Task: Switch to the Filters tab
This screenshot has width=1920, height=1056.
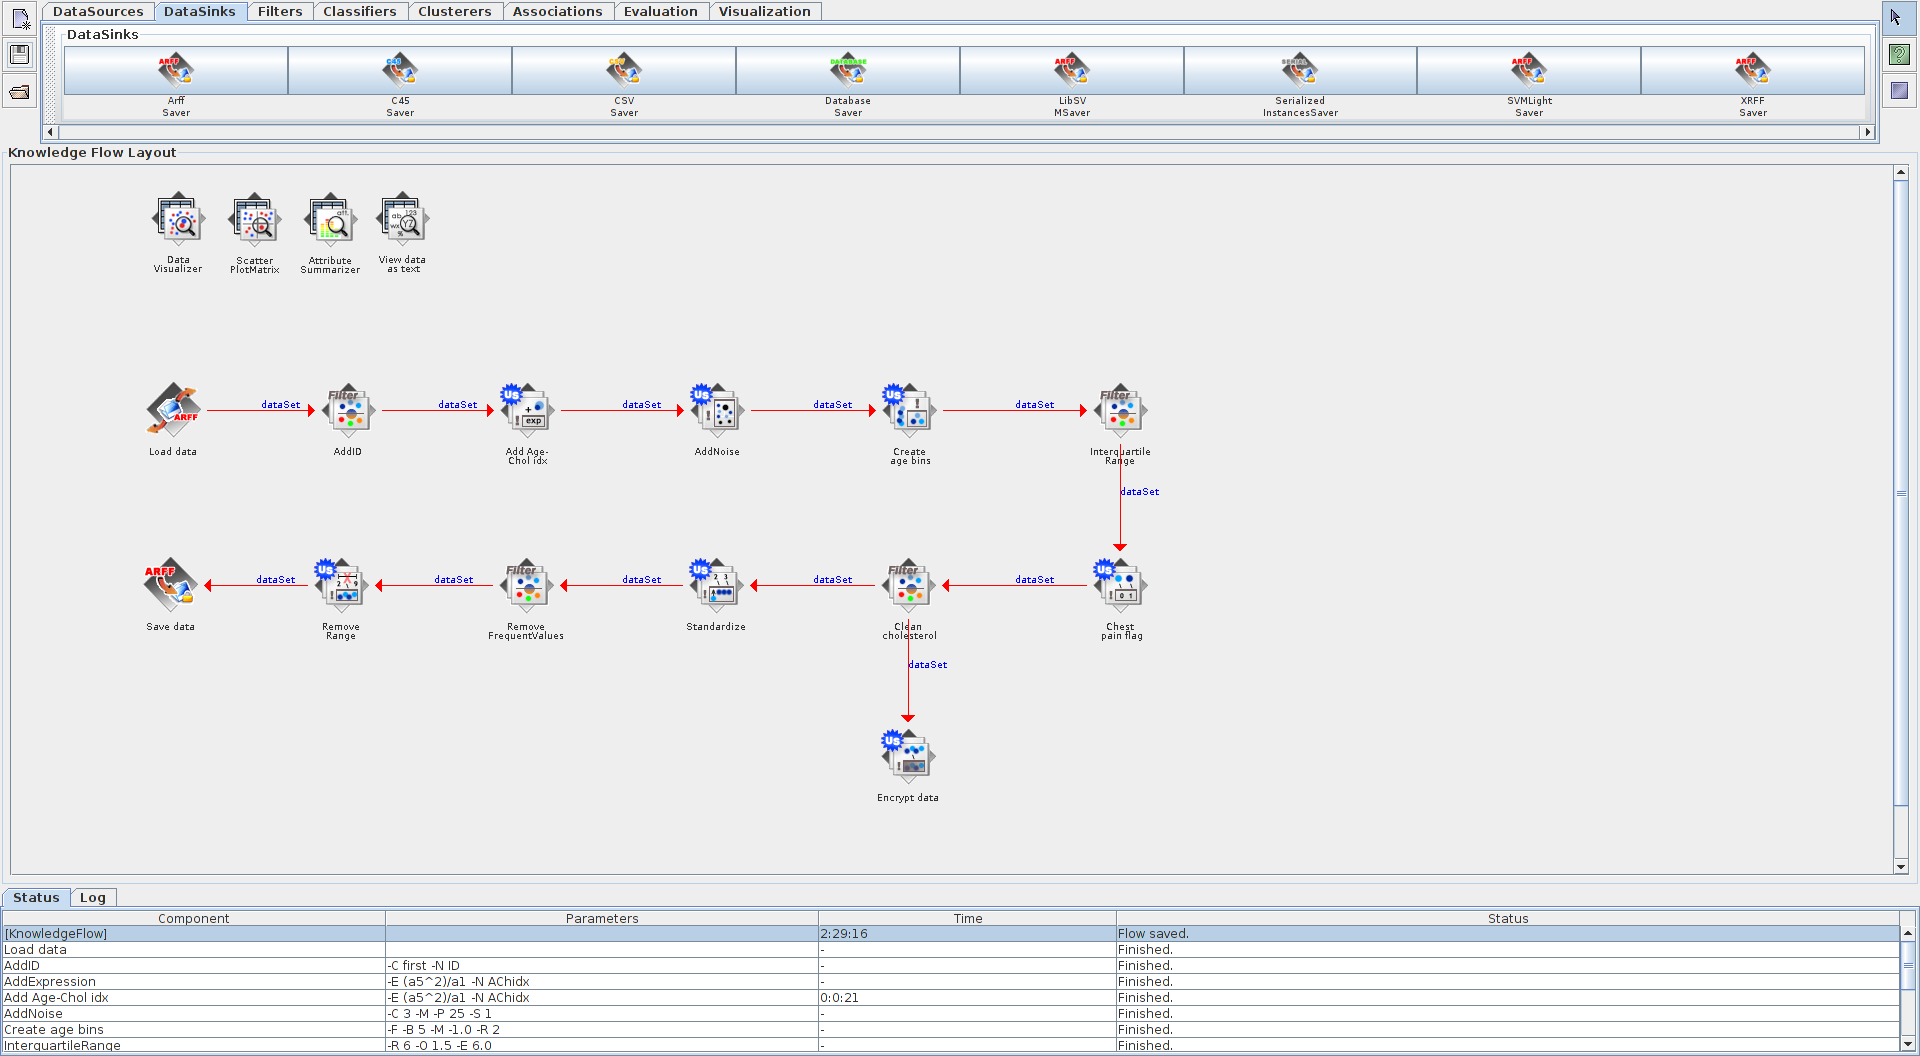Action: pos(280,11)
